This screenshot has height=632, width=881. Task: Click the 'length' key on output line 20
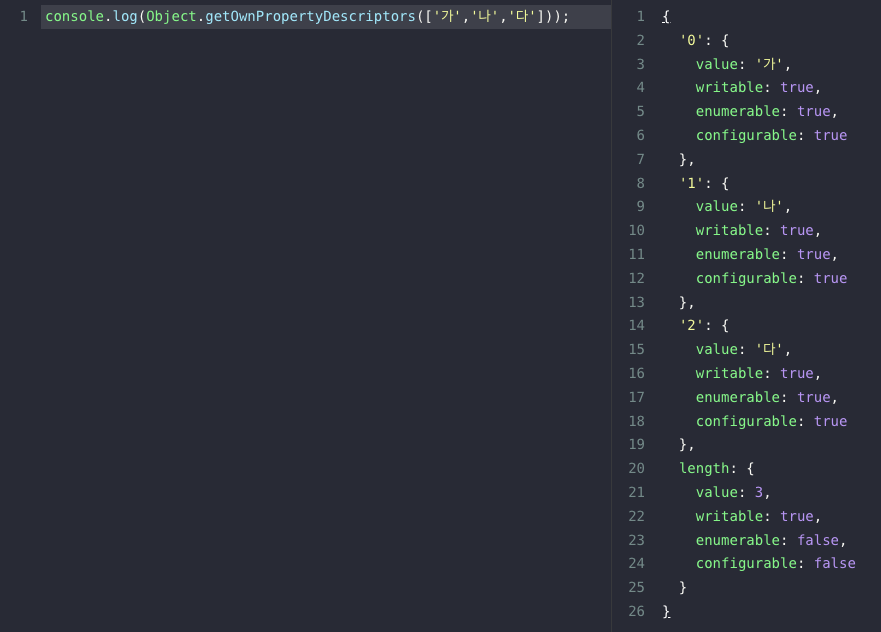[704, 469]
